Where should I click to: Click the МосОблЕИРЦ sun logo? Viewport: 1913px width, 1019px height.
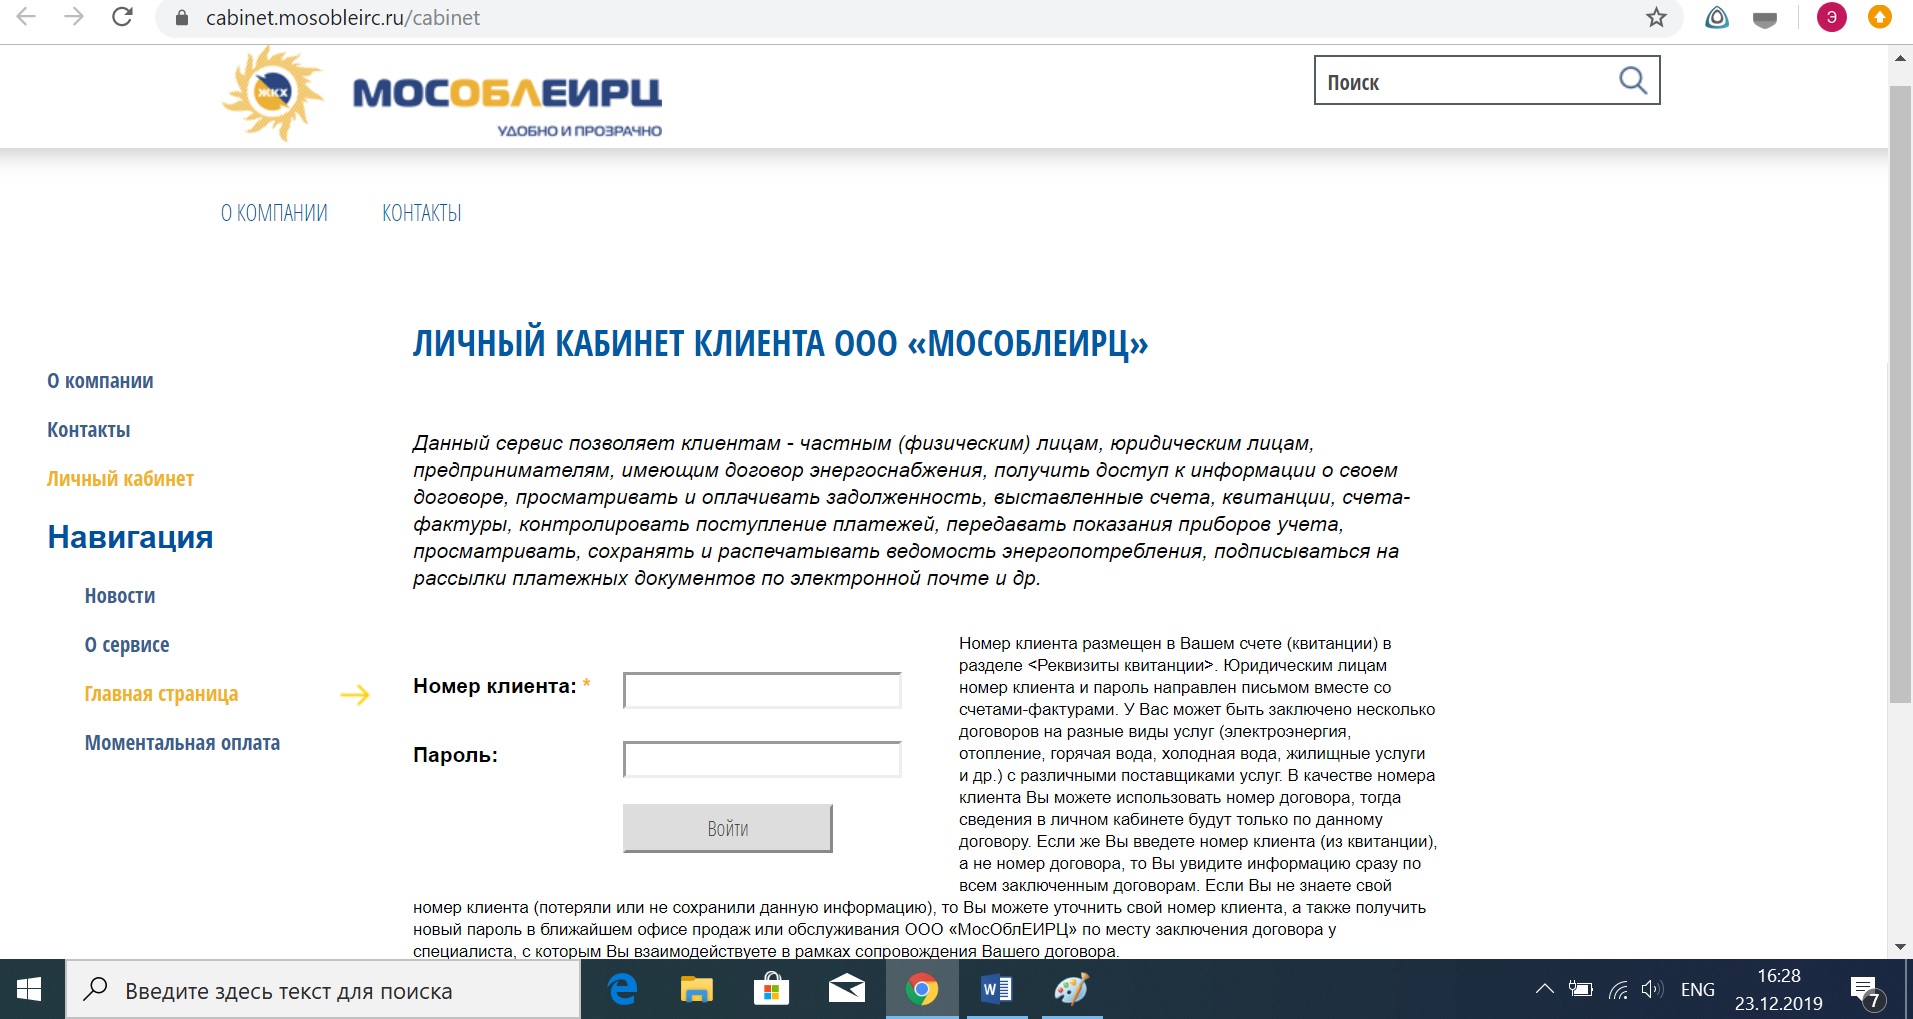273,93
